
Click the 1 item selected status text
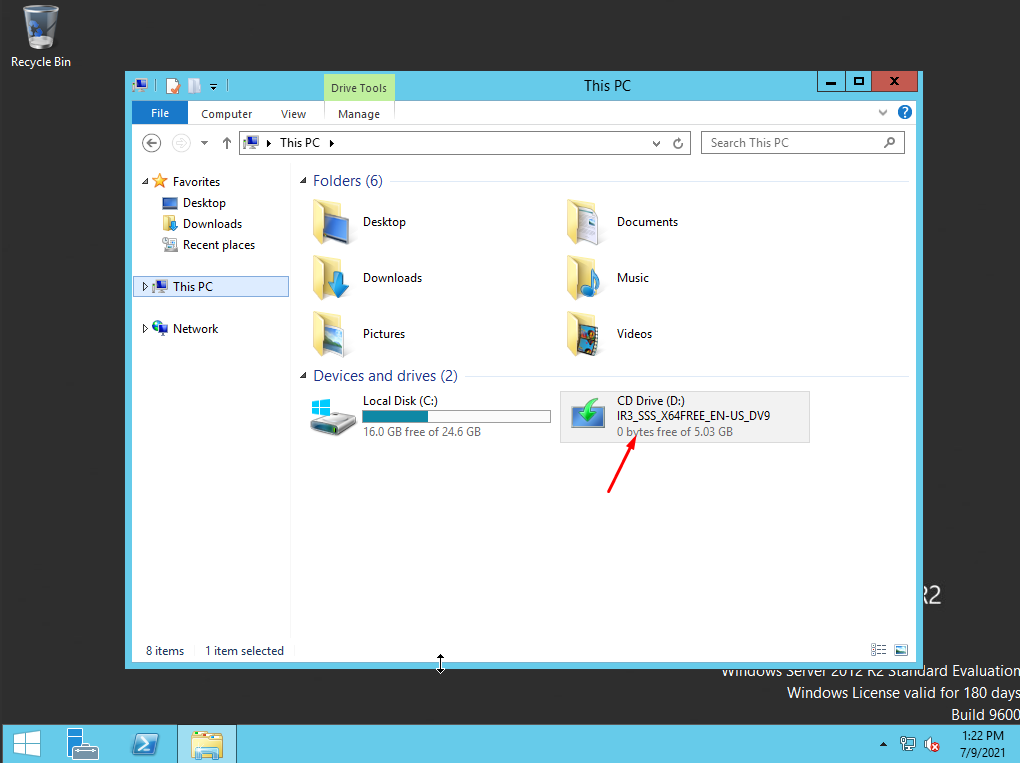click(x=244, y=650)
